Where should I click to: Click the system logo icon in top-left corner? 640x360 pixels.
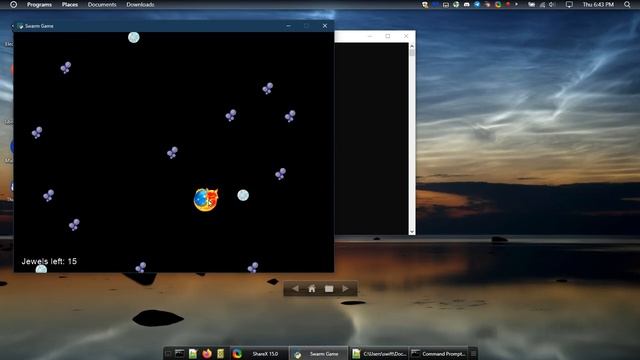coord(13,4)
